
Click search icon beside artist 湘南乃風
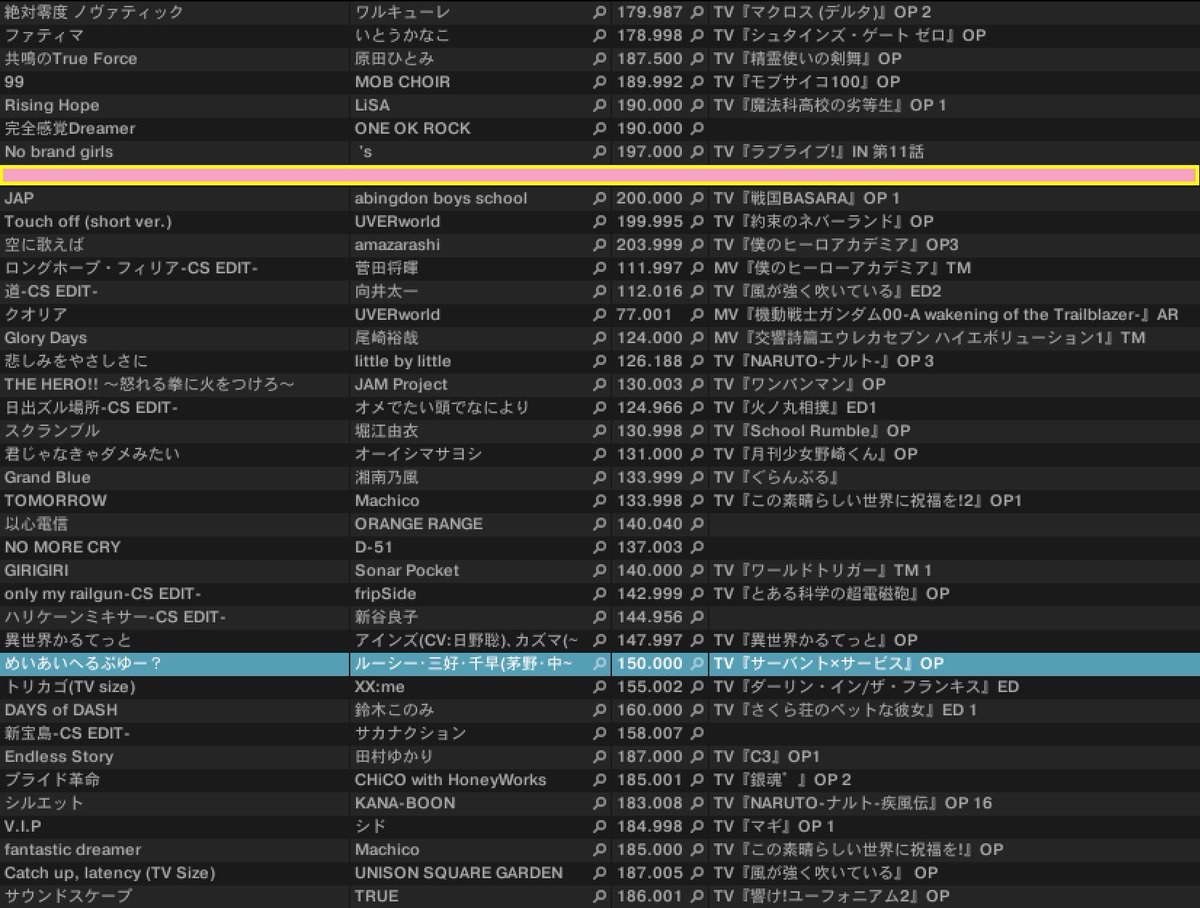click(x=599, y=477)
